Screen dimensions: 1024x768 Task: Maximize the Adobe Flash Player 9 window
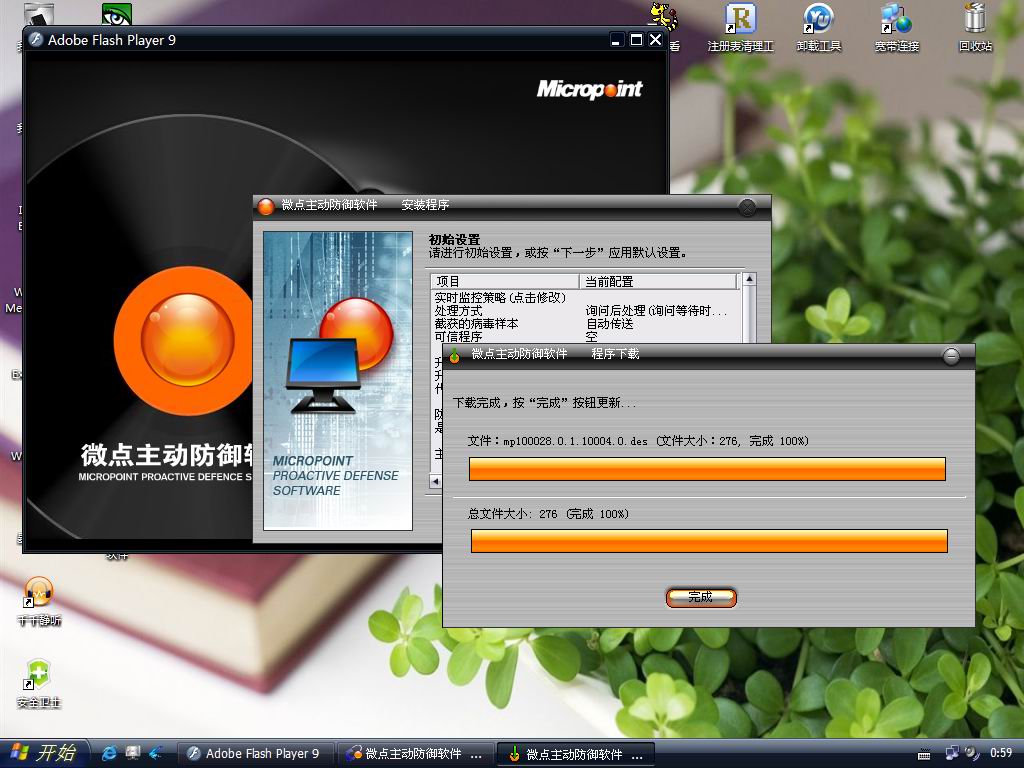636,40
